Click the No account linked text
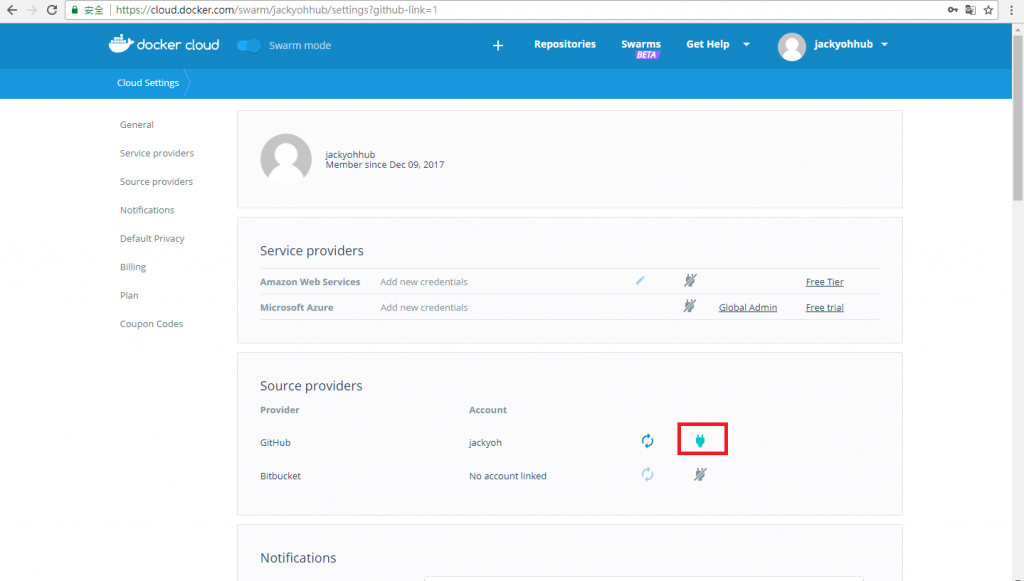This screenshot has height=581, width=1024. click(507, 476)
